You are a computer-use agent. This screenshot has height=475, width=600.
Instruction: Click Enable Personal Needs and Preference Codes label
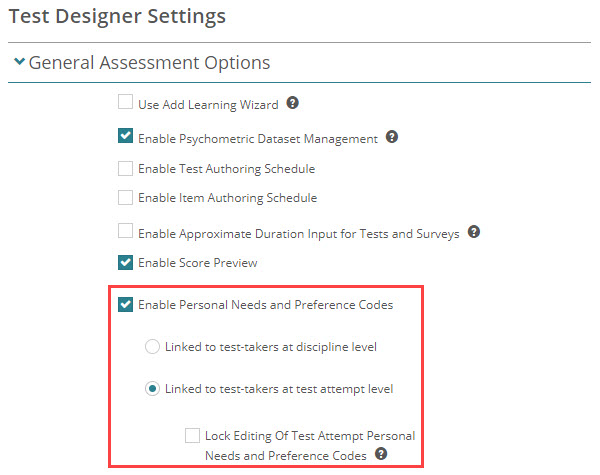265,305
